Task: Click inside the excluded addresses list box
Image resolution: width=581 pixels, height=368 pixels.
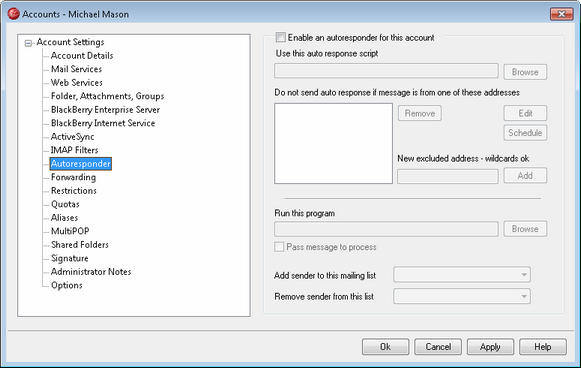Action: tap(333, 143)
